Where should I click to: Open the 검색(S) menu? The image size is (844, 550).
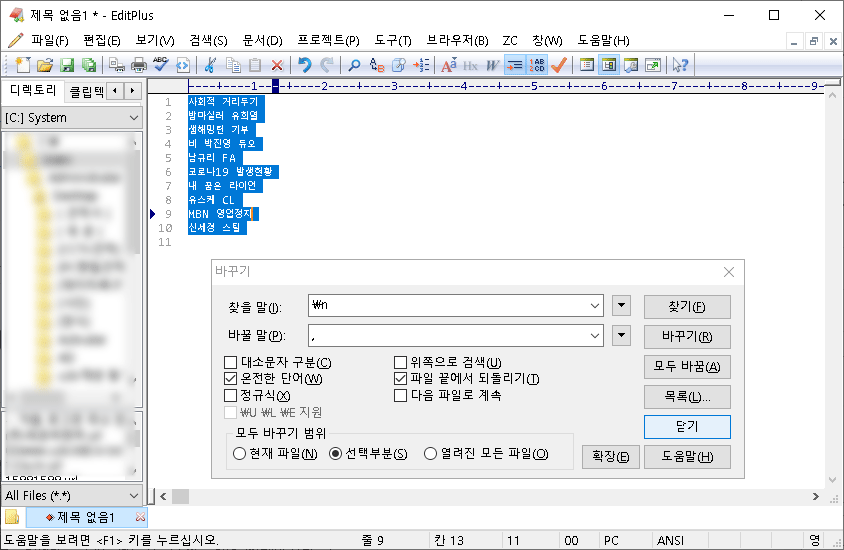(x=208, y=40)
